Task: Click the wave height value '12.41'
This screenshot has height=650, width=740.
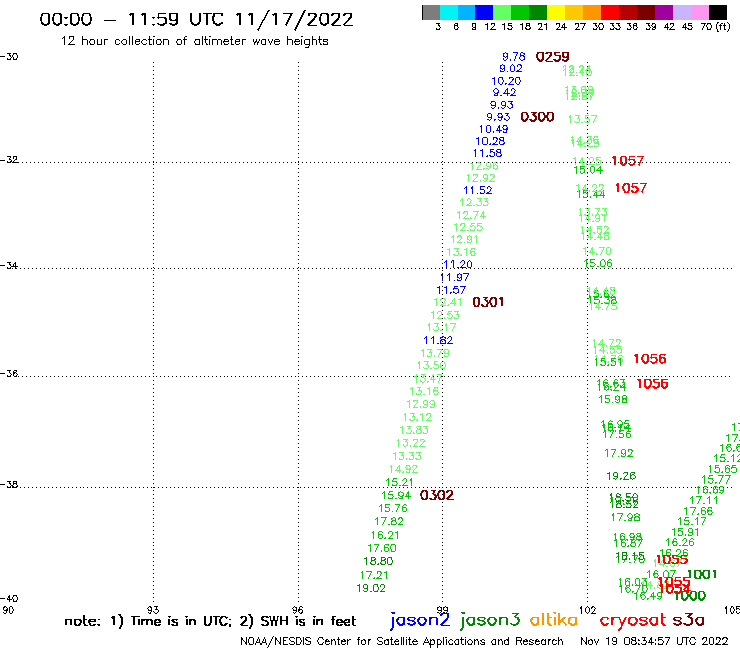Action: tap(448, 302)
